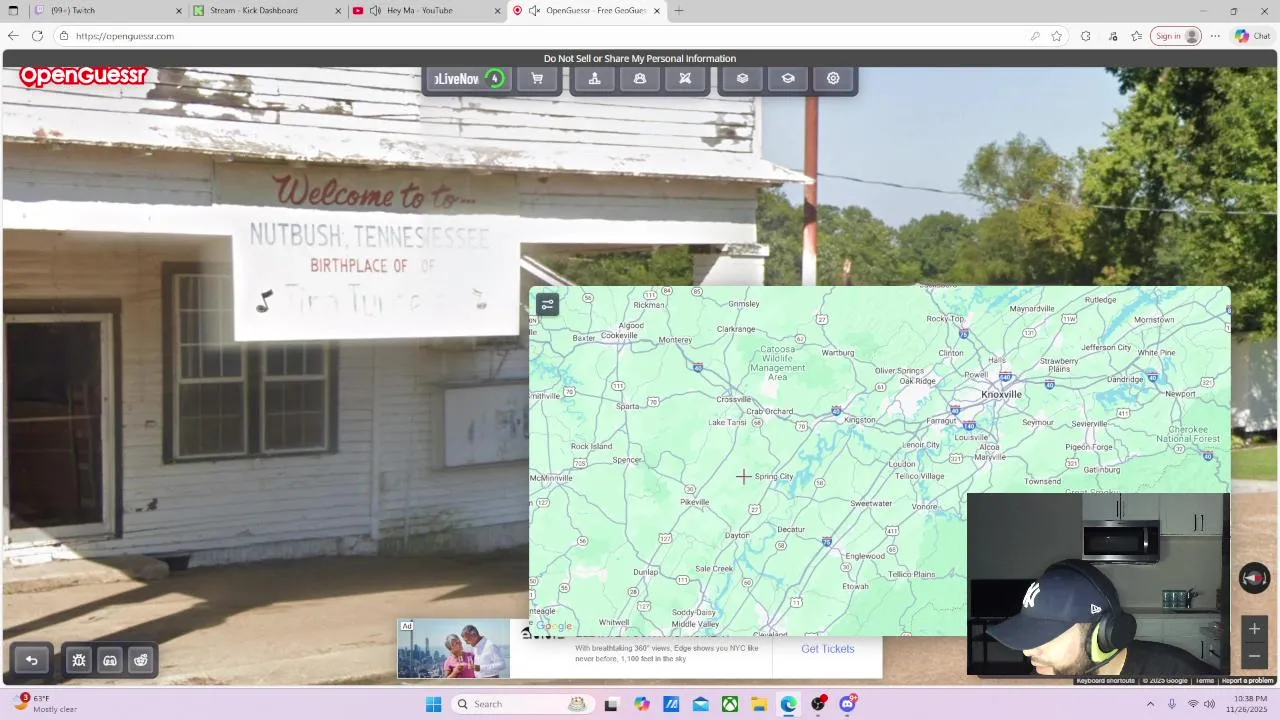Open the OpenGuessr settings gear
Viewport: 1280px width, 720px height.
[833, 79]
